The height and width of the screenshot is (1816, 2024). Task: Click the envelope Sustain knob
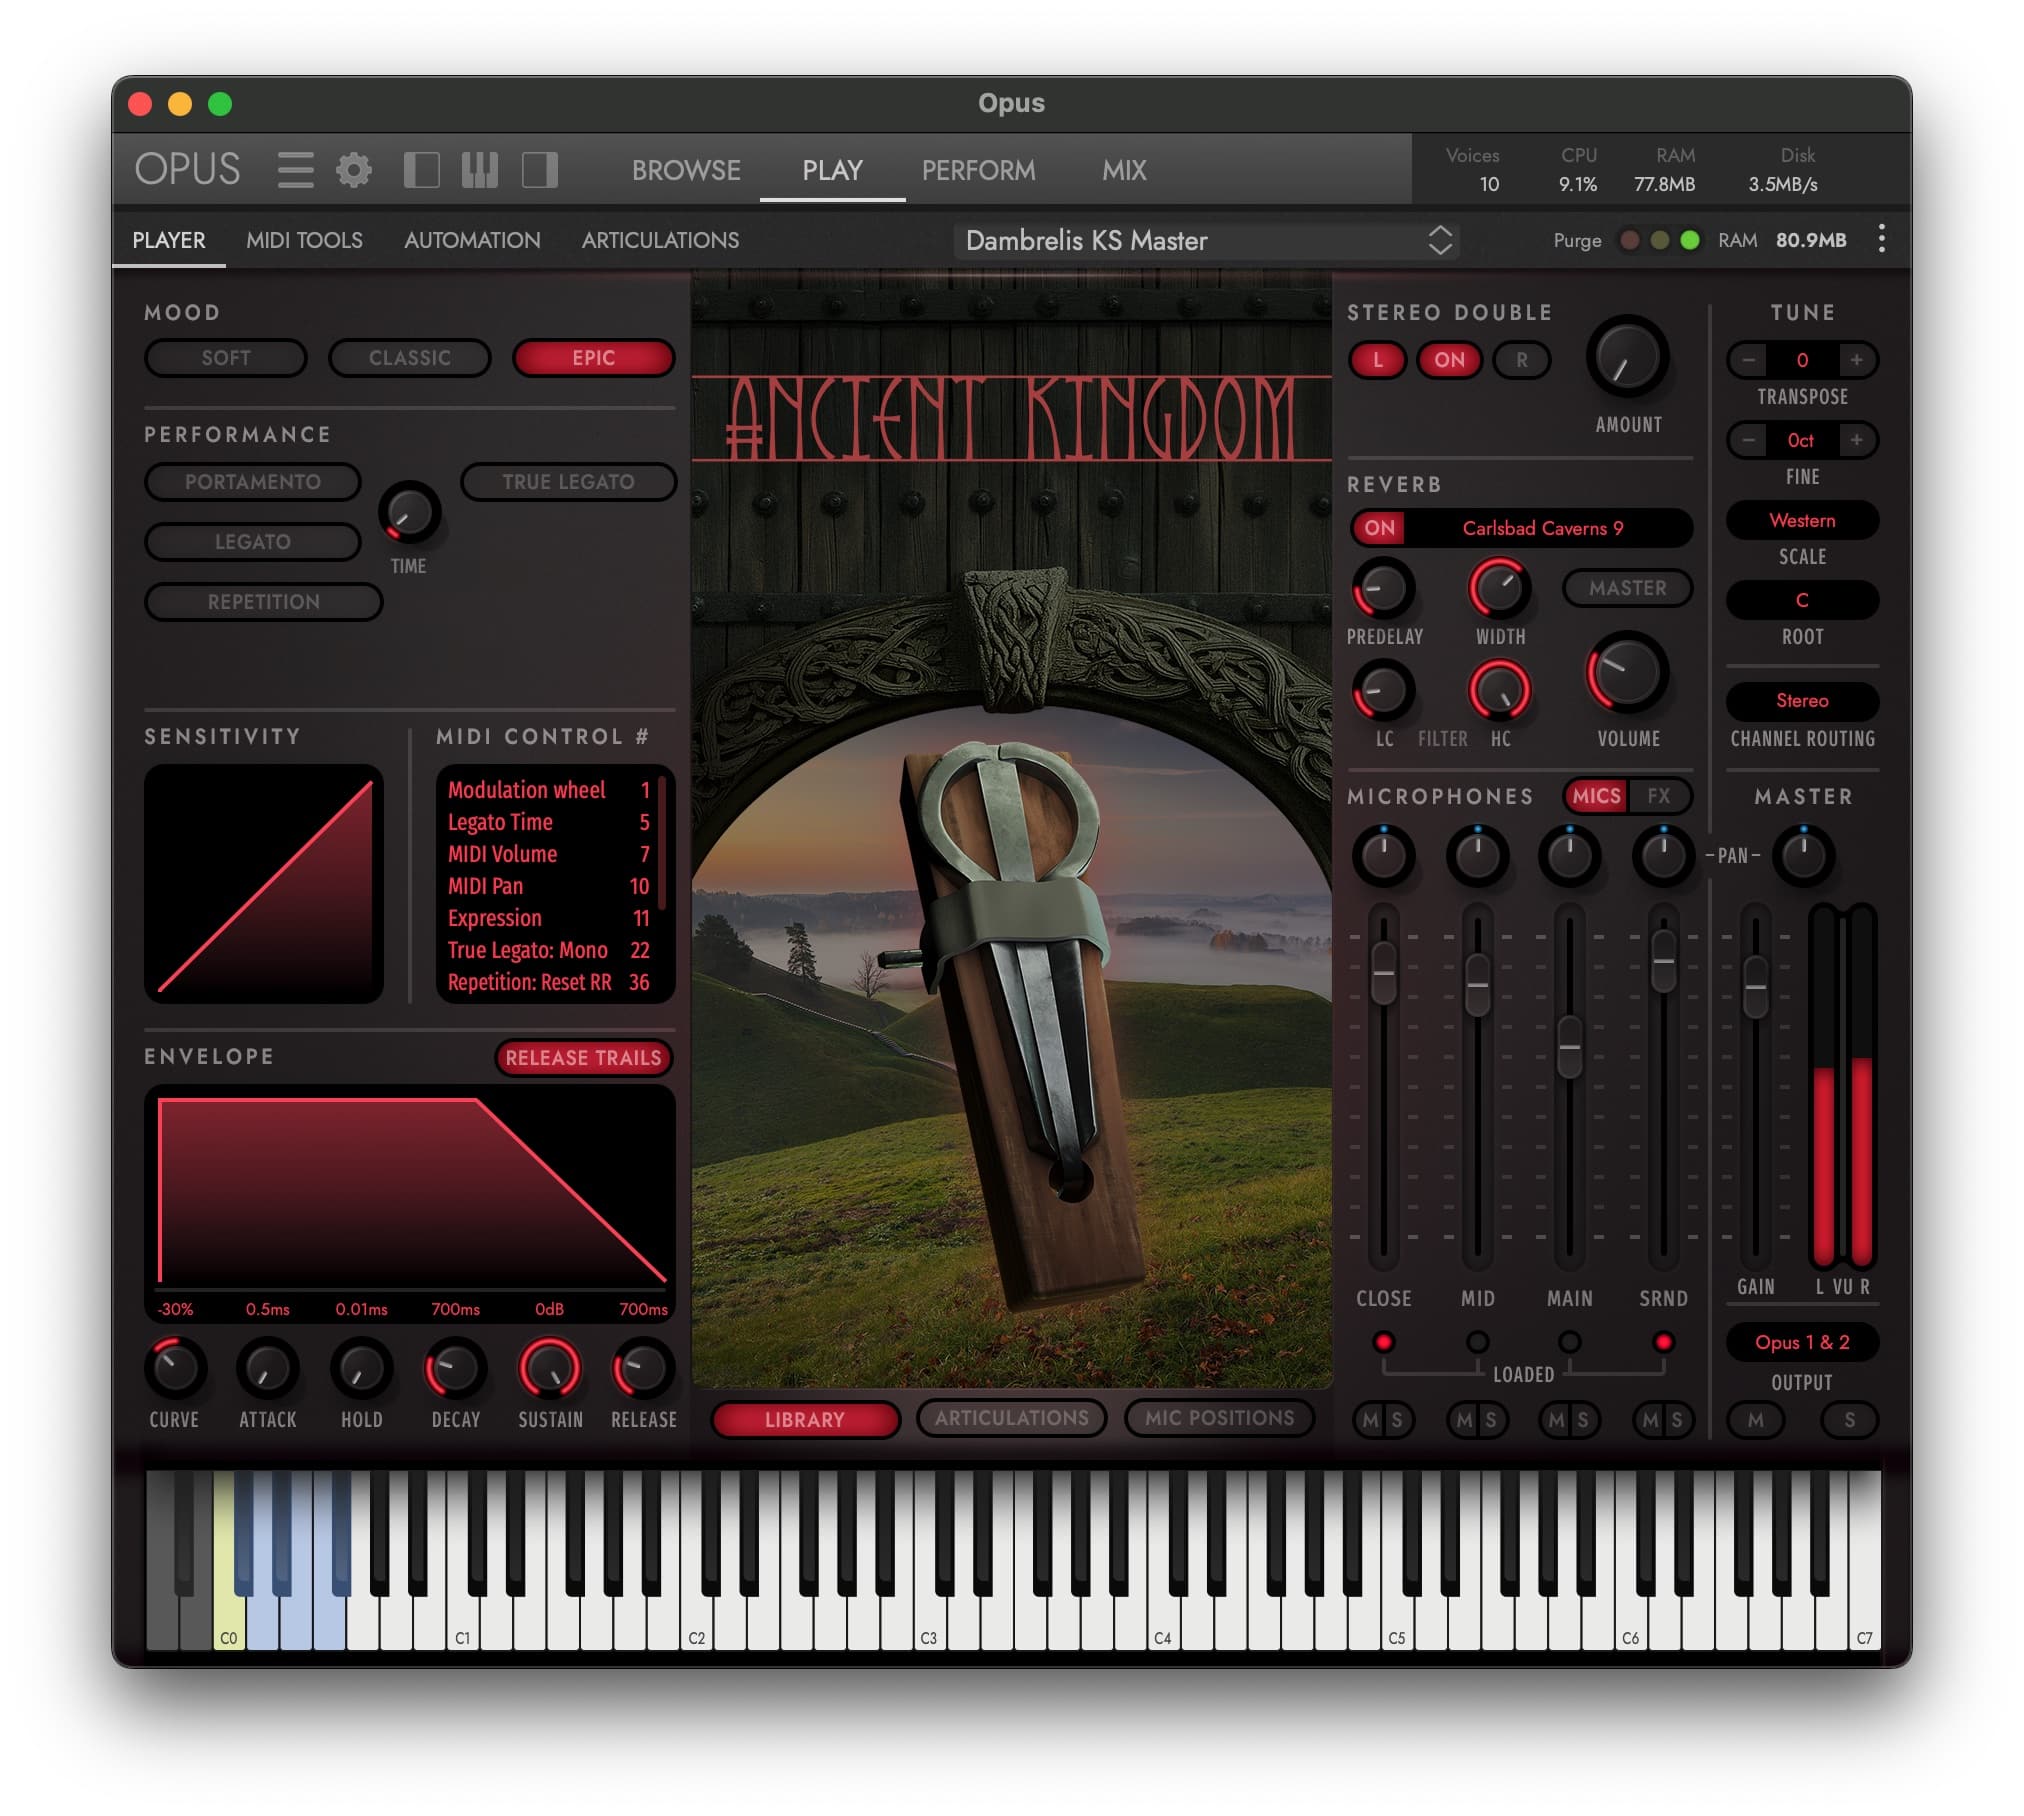point(549,1368)
